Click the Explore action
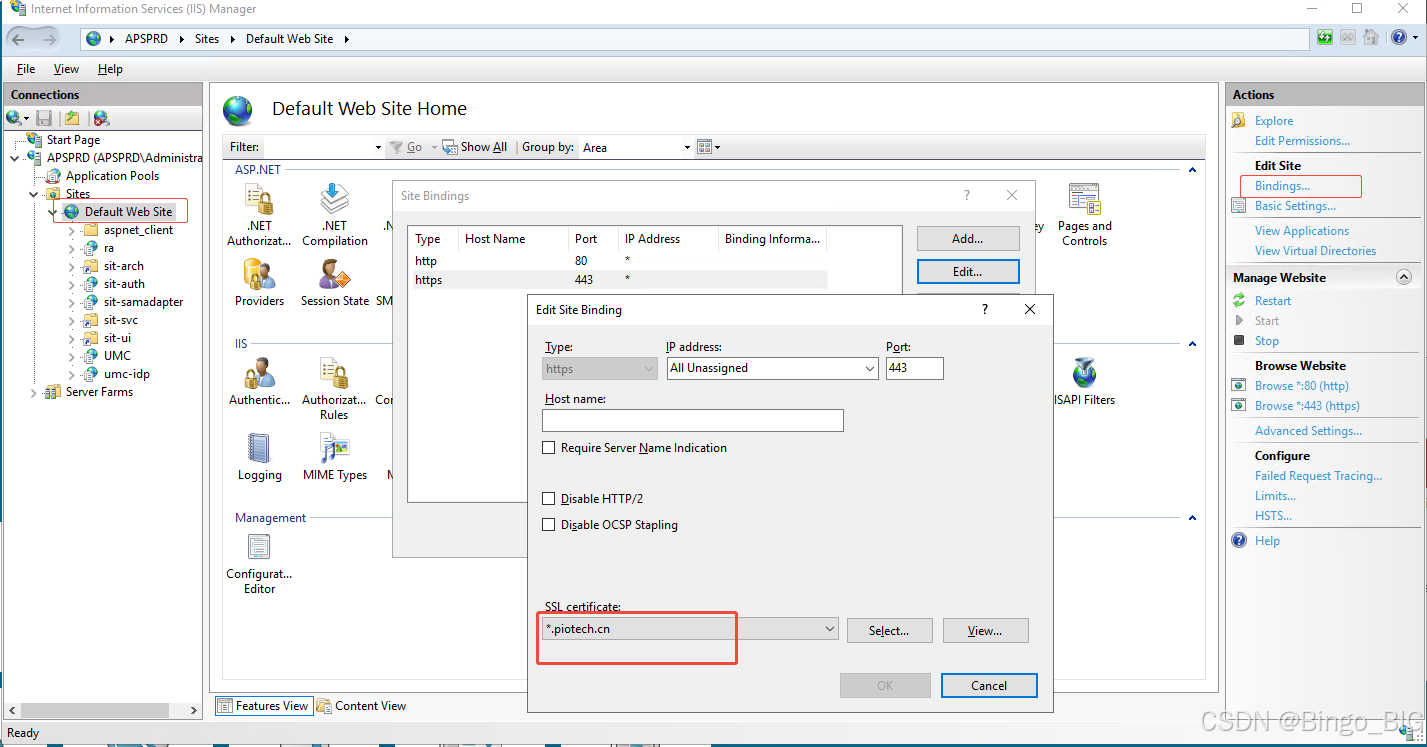1427x747 pixels. [1274, 121]
